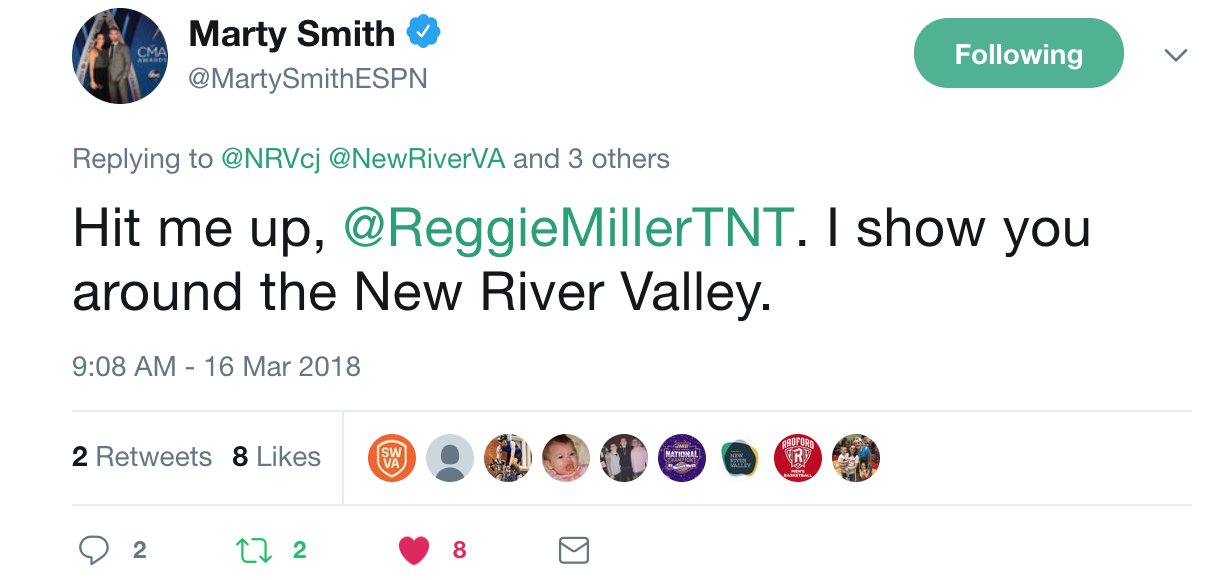The image size is (1216, 580).
Task: Click the reply speech bubble icon
Action: click(93, 549)
